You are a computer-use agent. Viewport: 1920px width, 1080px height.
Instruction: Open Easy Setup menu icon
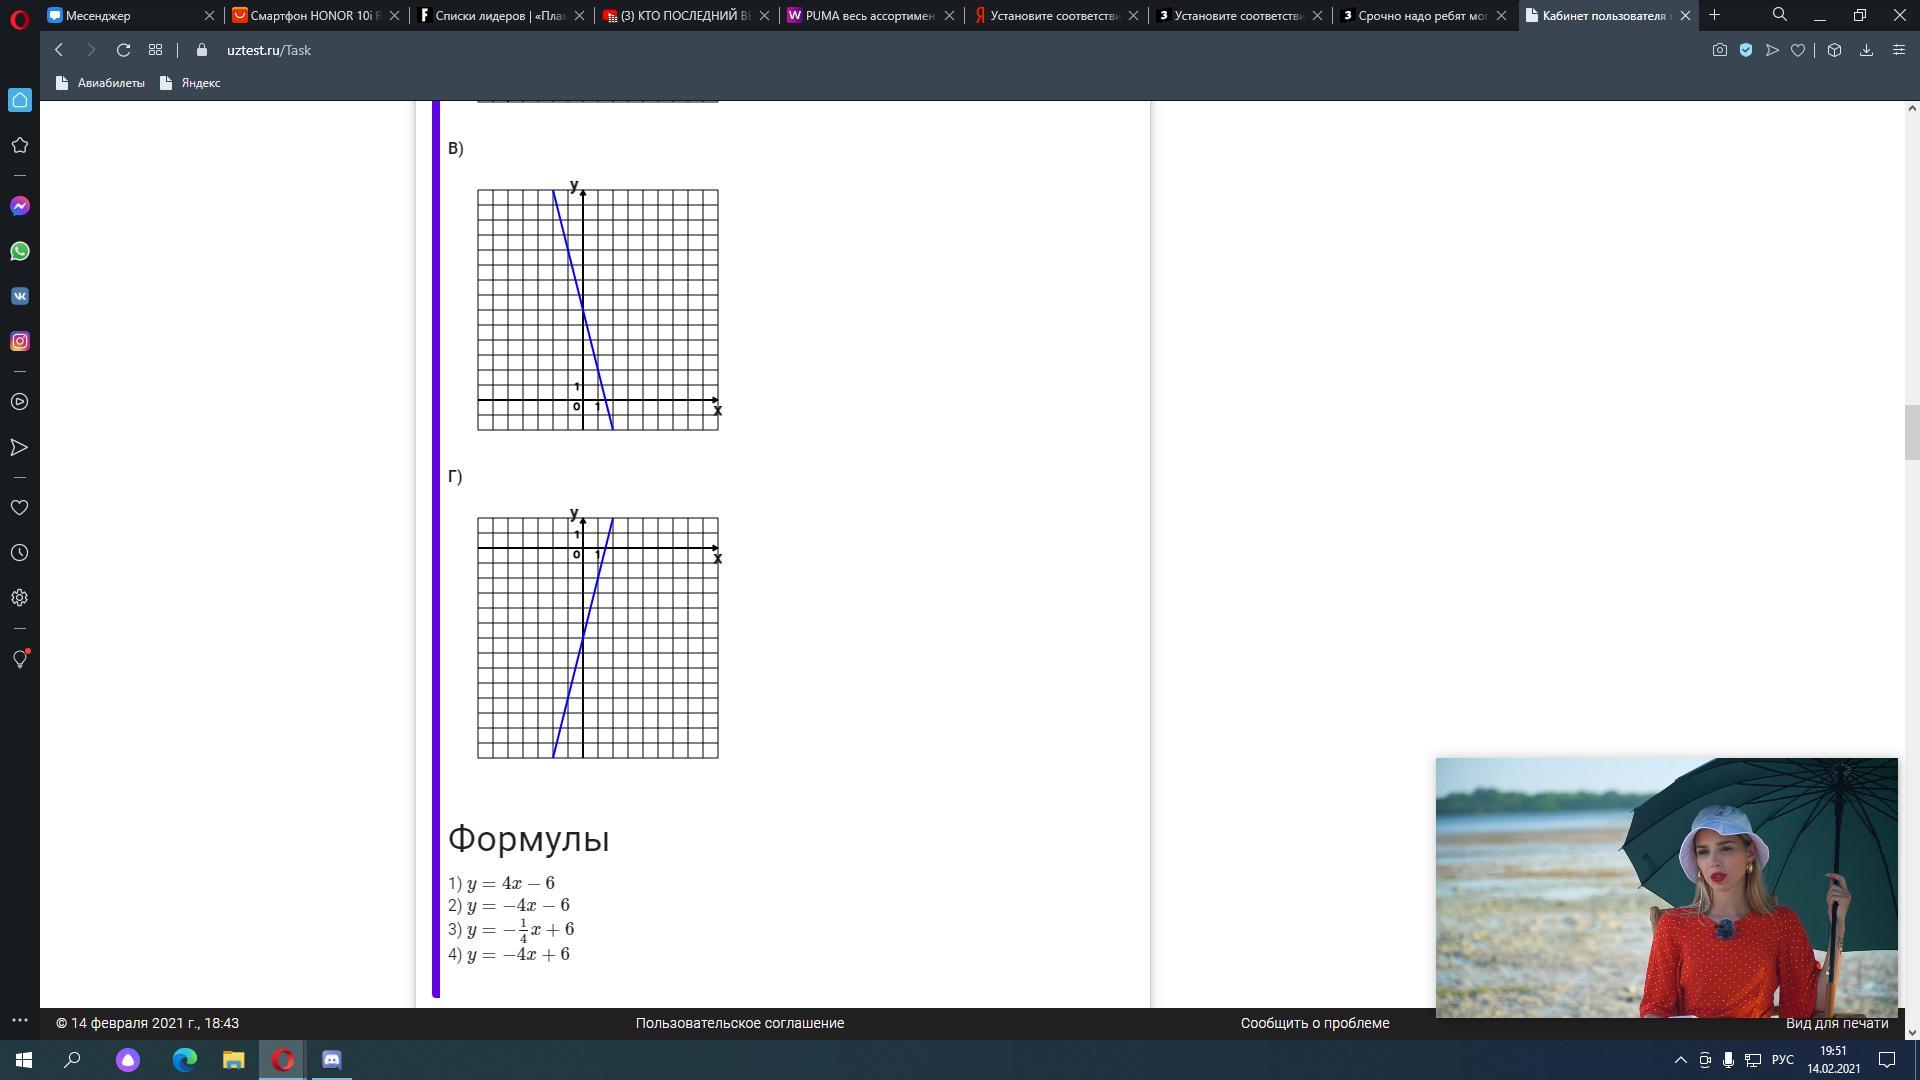coord(1898,50)
